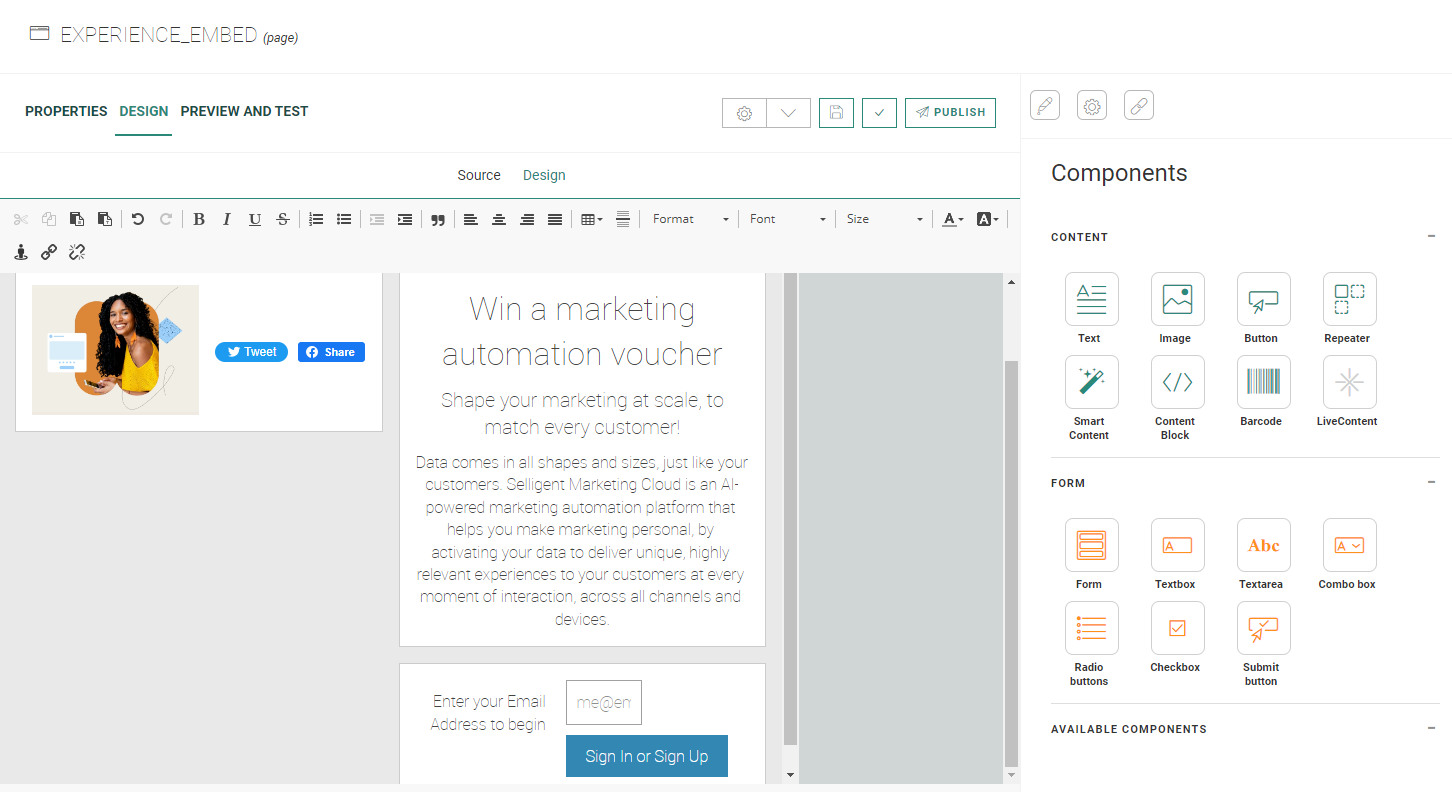Viewport: 1452px width, 794px height.
Task: Toggle bold formatting
Action: pos(199,219)
